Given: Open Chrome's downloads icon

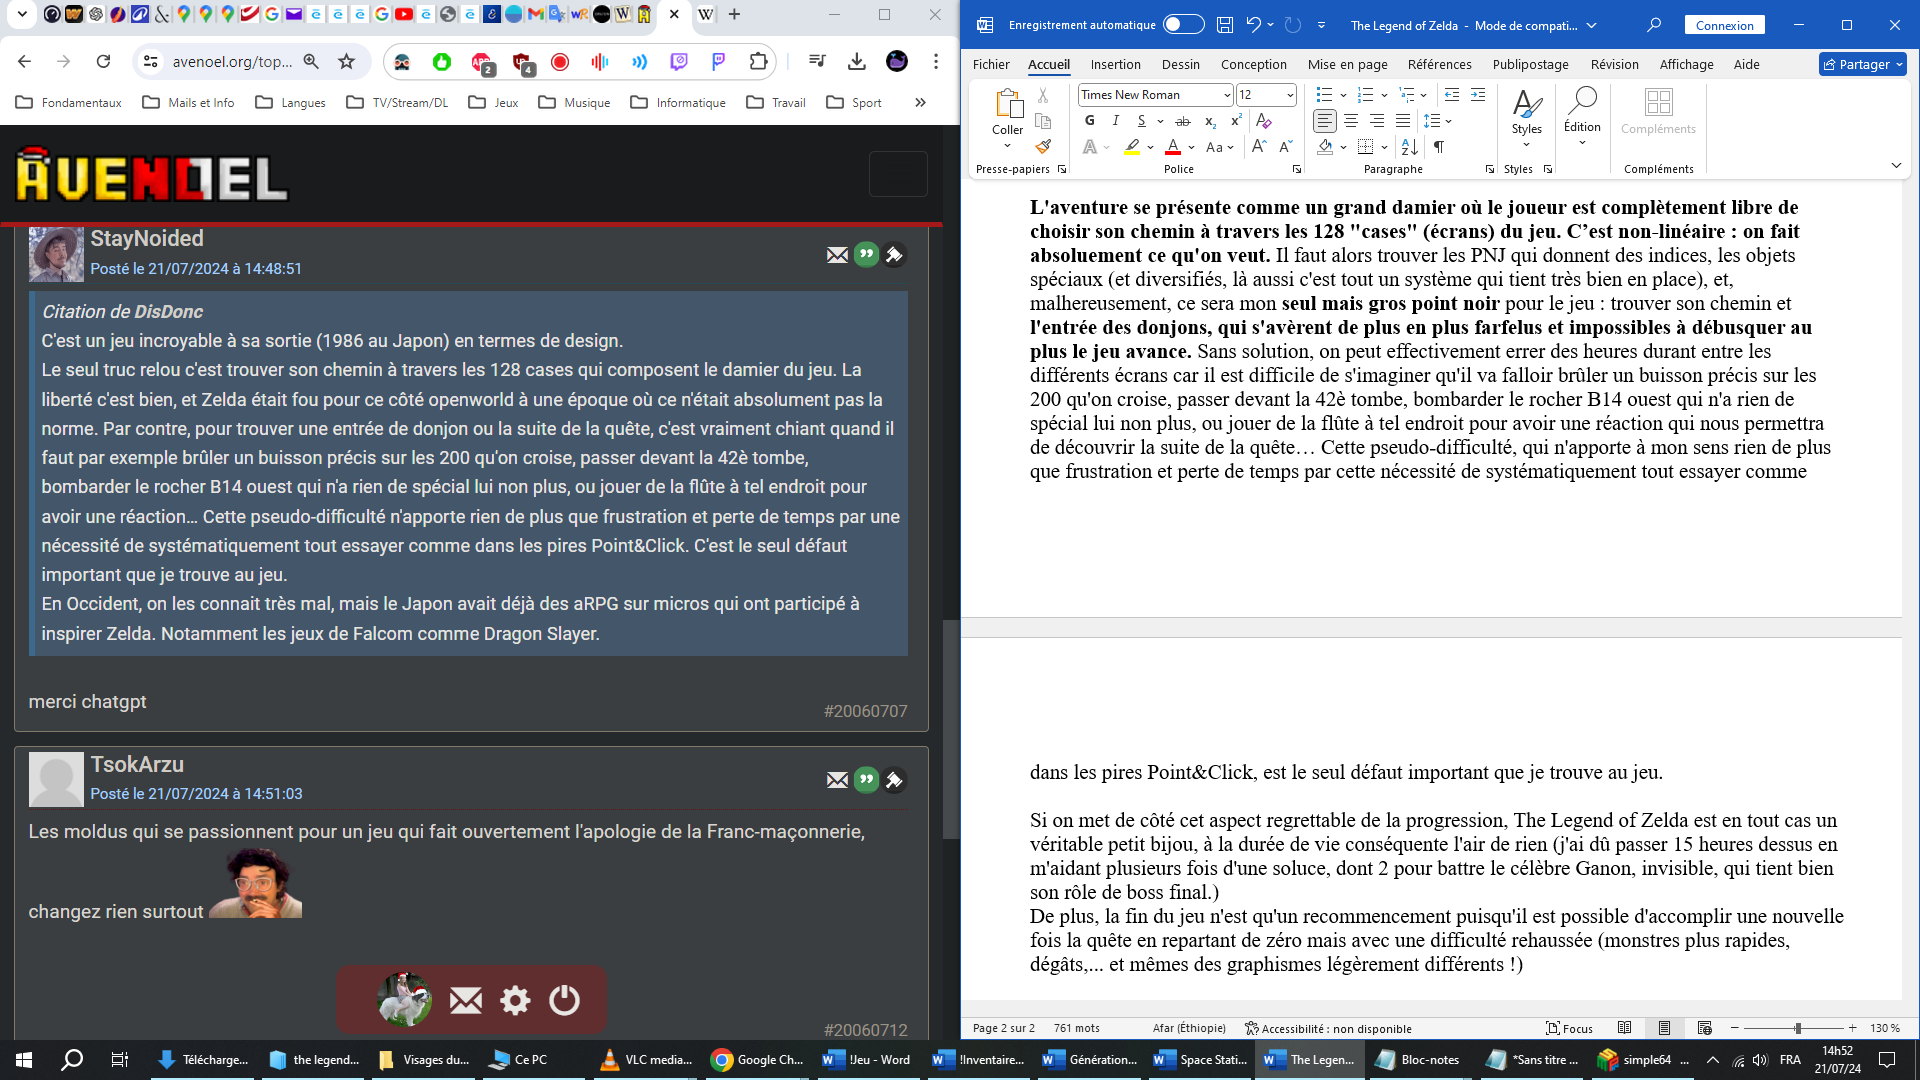Looking at the screenshot, I should tap(857, 62).
